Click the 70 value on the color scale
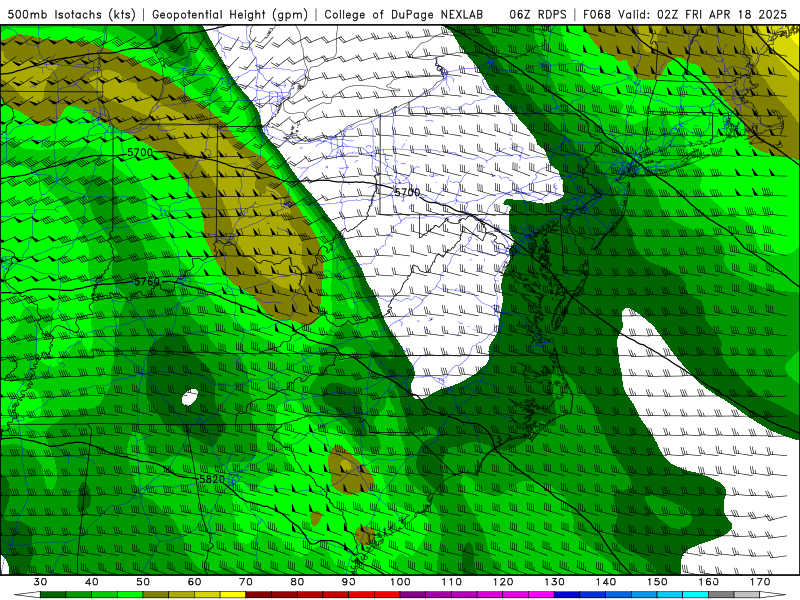 (246, 582)
